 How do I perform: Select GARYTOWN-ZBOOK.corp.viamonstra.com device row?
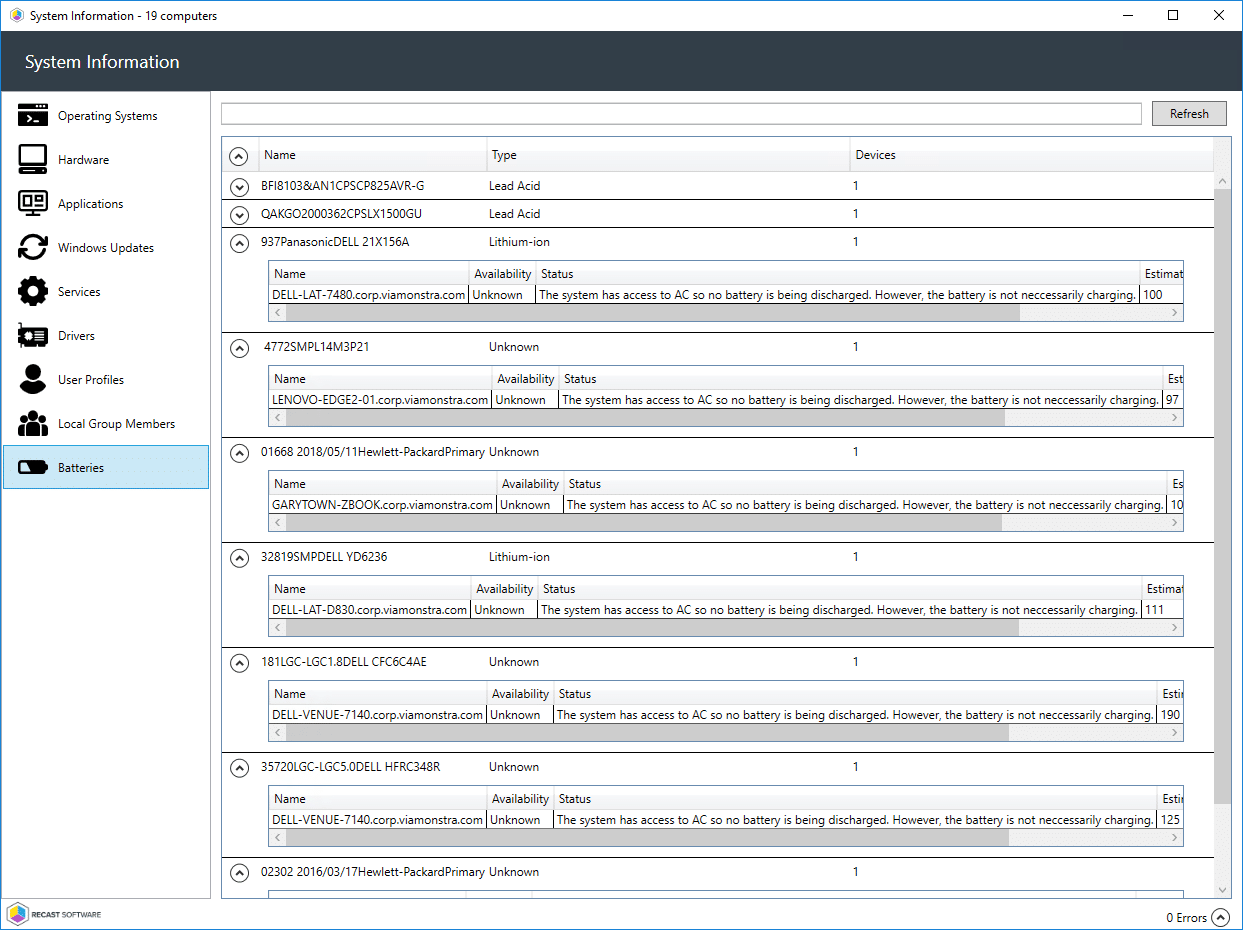tap(725, 505)
